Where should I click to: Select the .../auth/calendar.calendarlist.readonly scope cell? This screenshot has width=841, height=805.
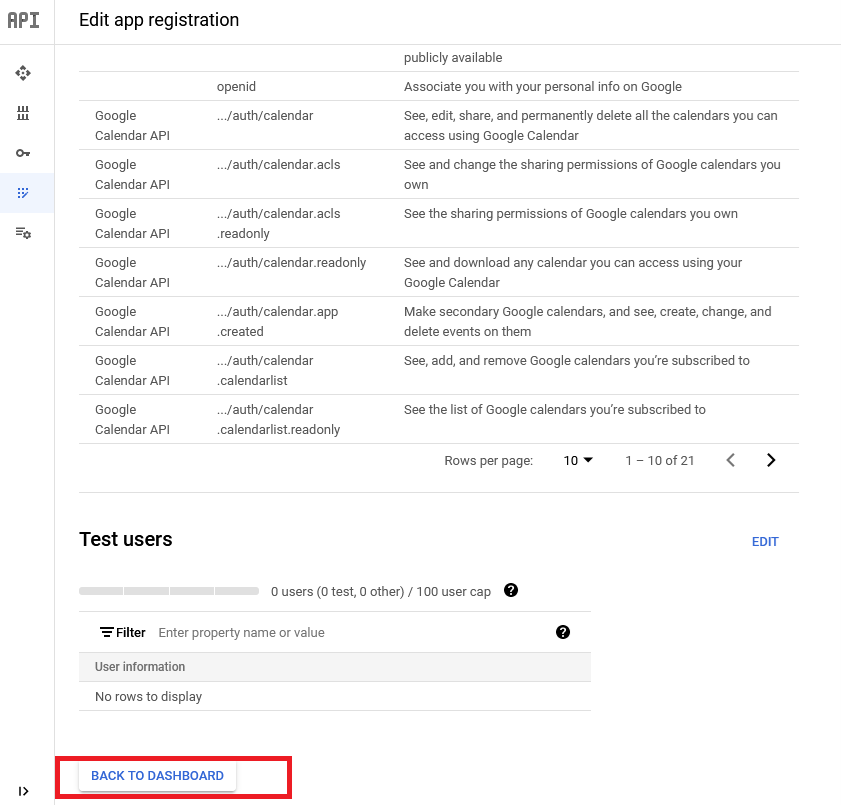click(x=278, y=419)
